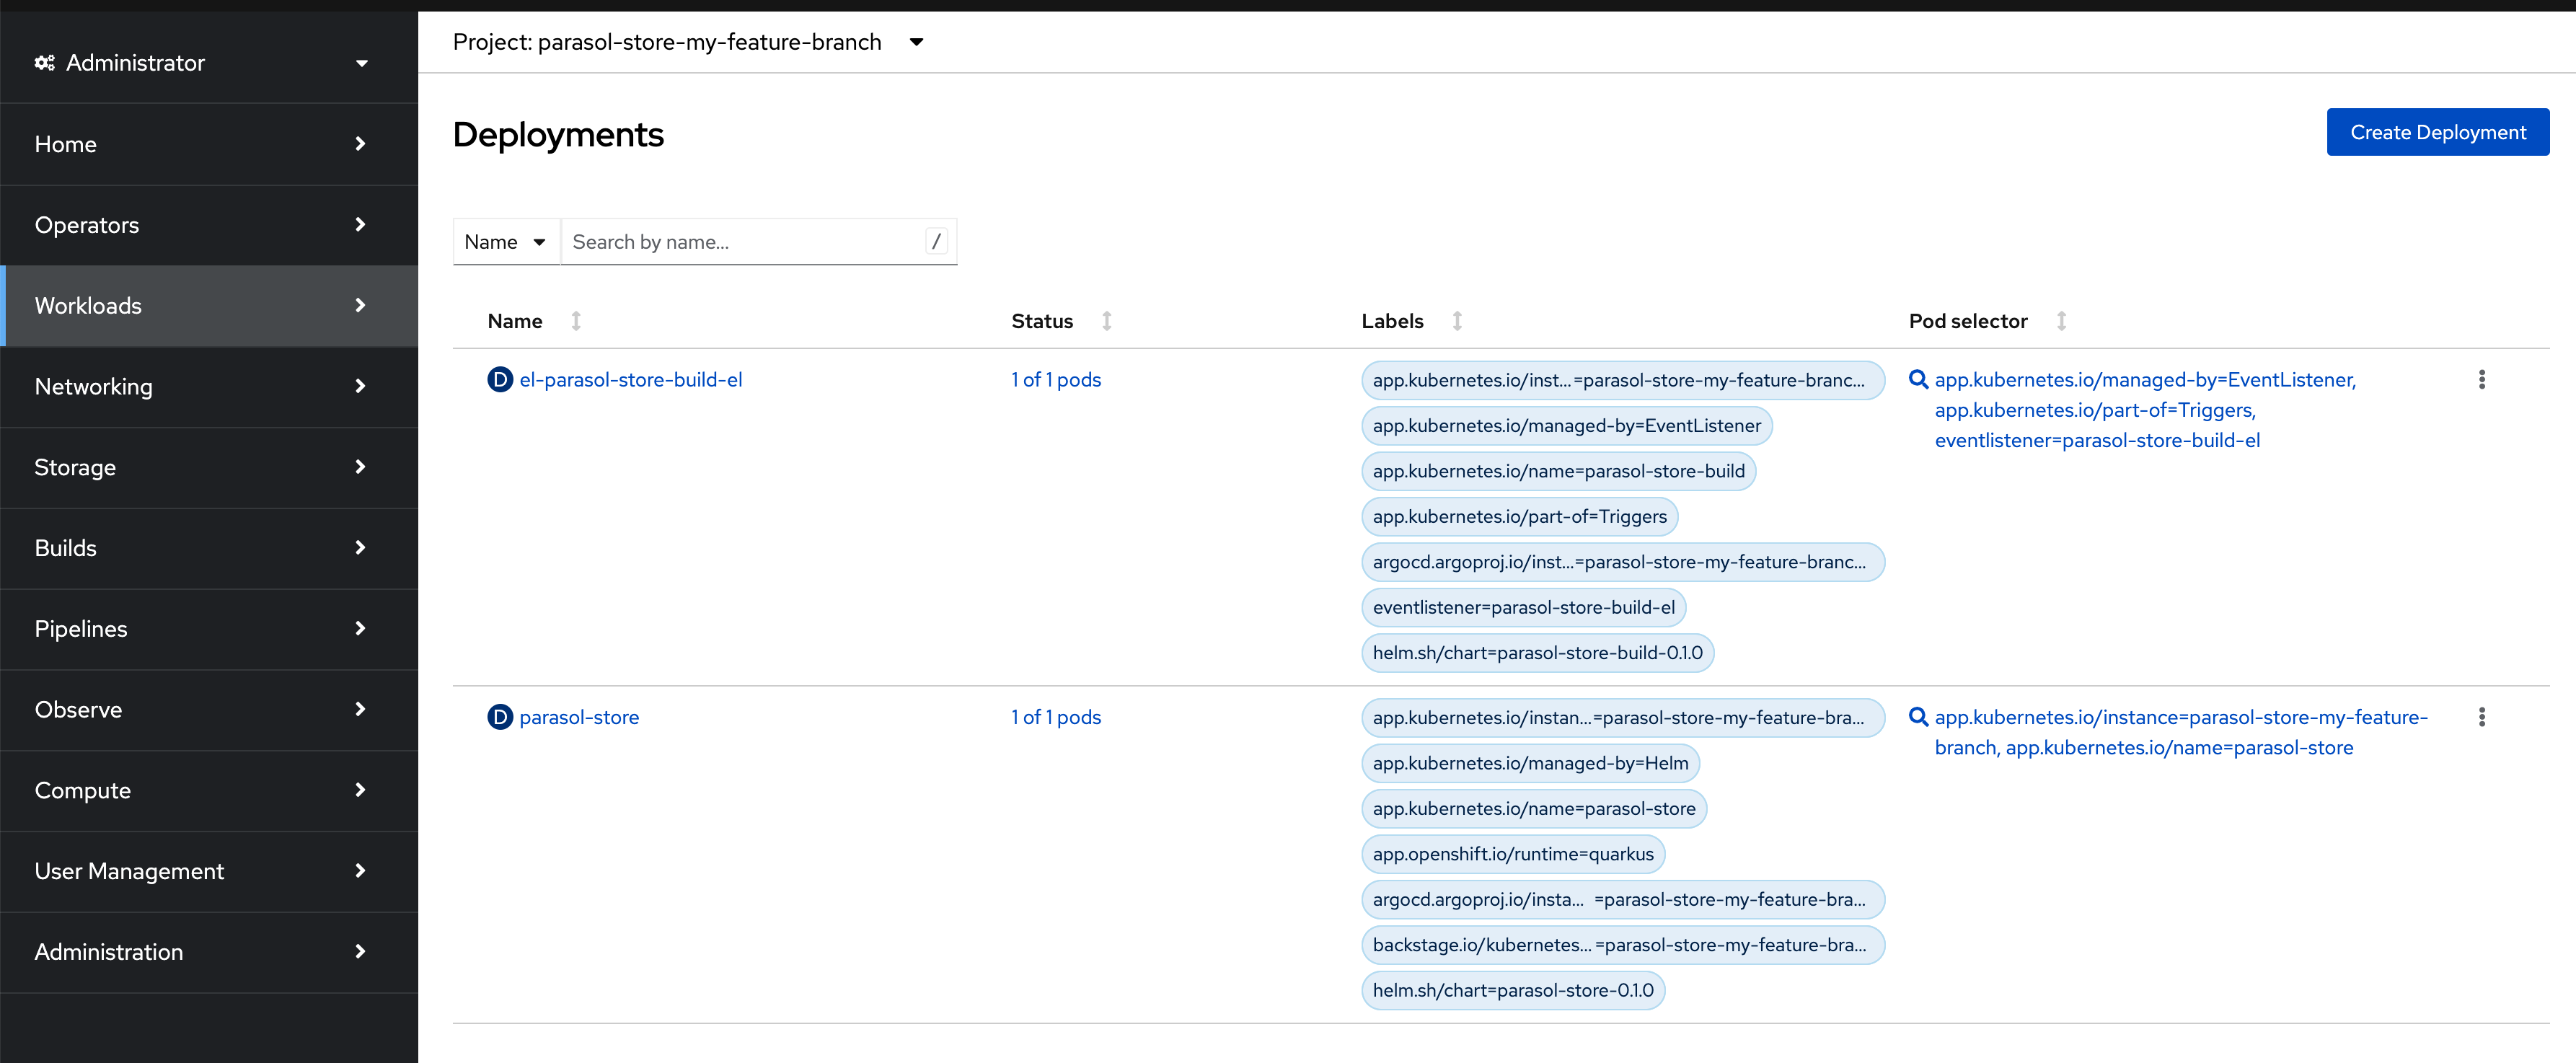The image size is (2576, 1063).
Task: Open the Administration navigation menu
Action: (x=208, y=952)
